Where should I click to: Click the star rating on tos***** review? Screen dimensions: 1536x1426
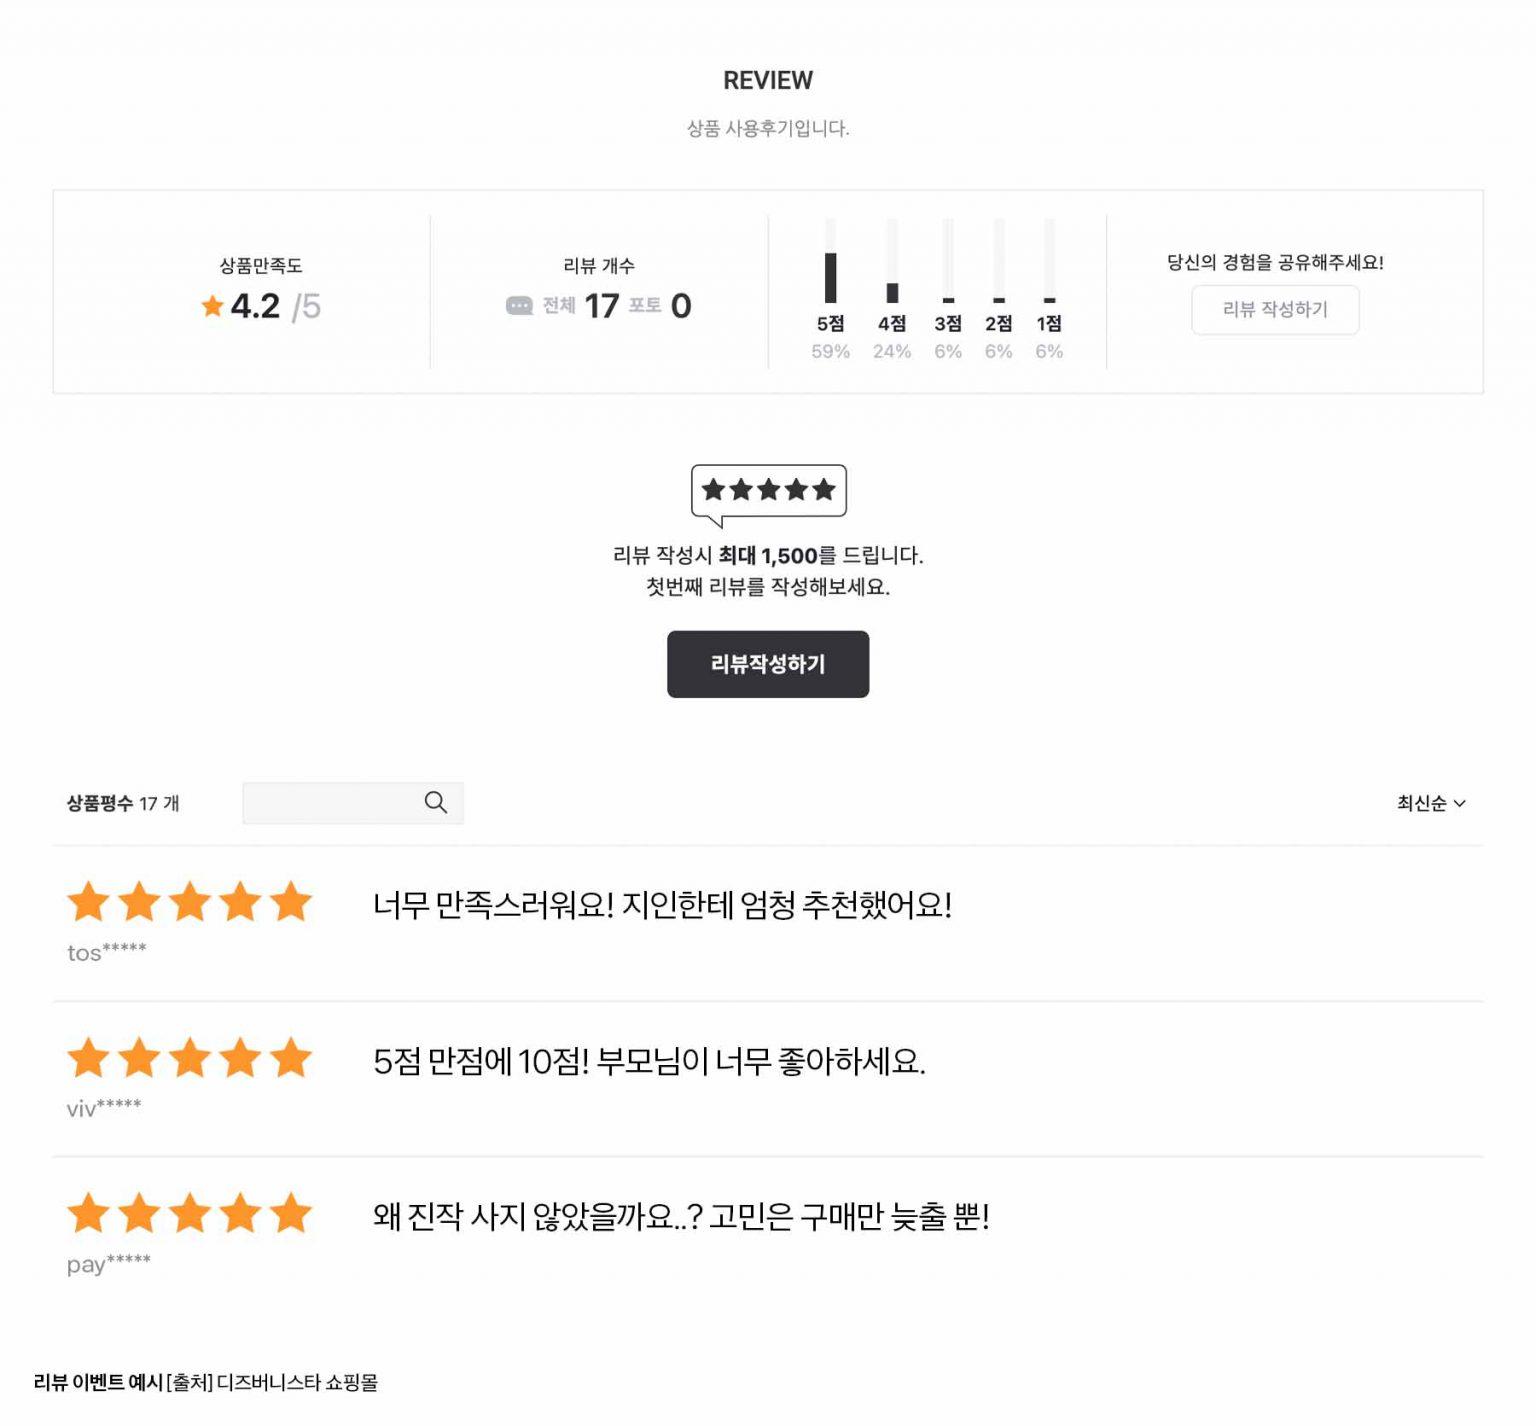pos(190,902)
